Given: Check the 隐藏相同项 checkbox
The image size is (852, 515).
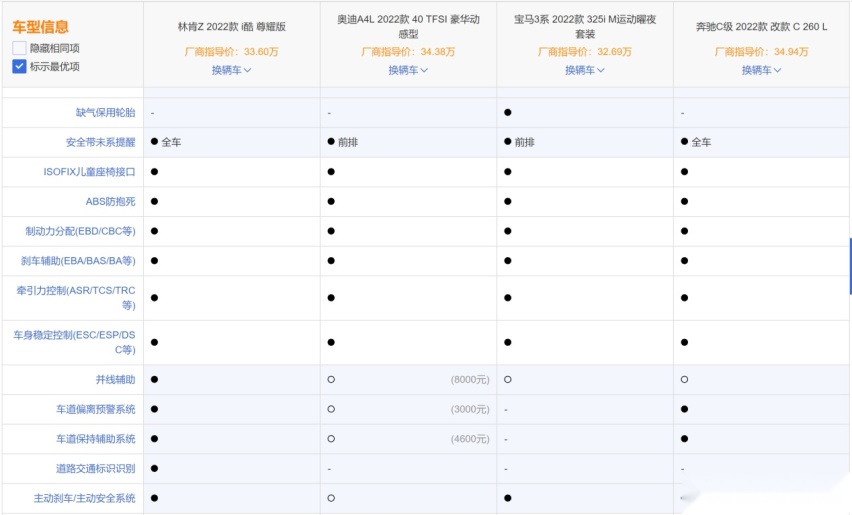Looking at the screenshot, I should pyautogui.click(x=19, y=48).
